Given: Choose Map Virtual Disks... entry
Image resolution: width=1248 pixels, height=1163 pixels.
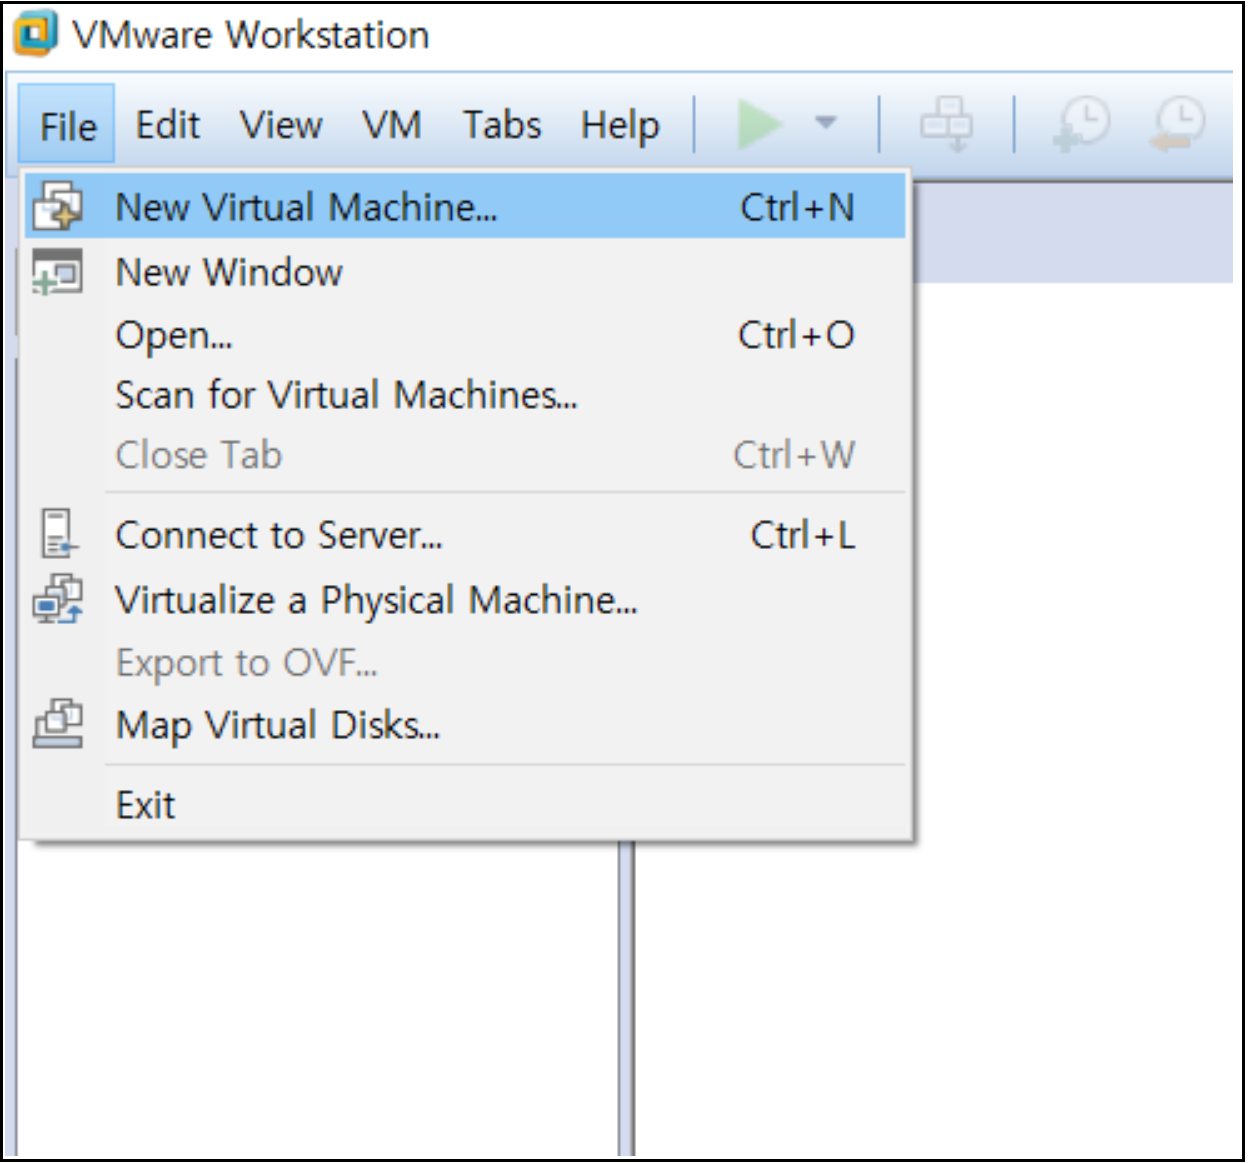Looking at the screenshot, I should tap(465, 725).
